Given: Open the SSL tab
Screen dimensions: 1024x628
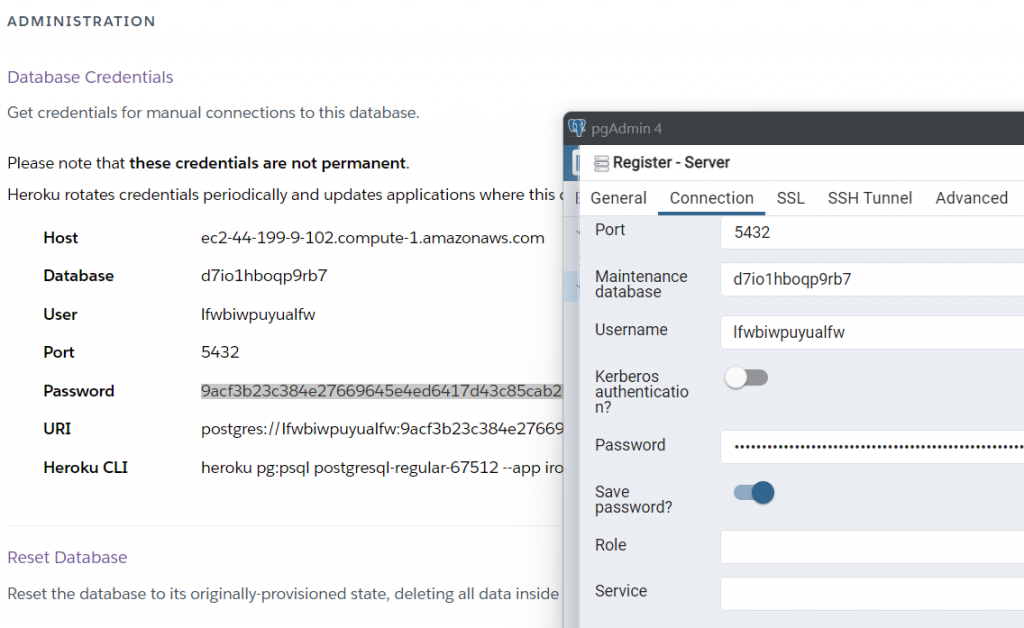Looking at the screenshot, I should coord(790,198).
